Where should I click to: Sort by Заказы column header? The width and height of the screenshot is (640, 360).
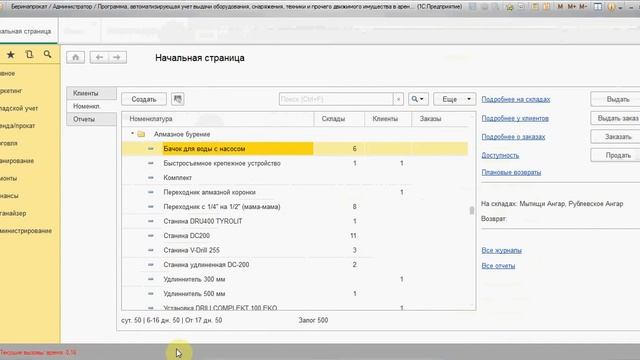(440, 119)
